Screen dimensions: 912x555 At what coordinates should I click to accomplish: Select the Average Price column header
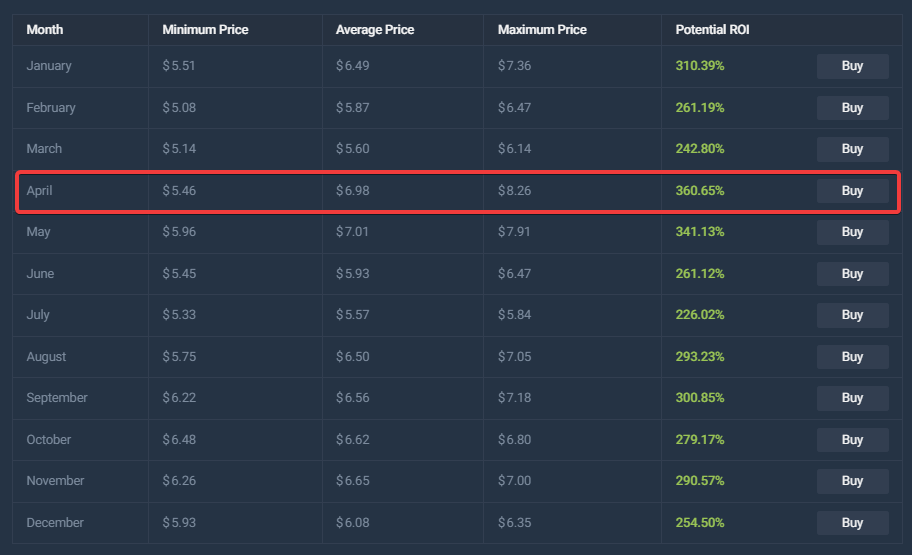(x=375, y=29)
